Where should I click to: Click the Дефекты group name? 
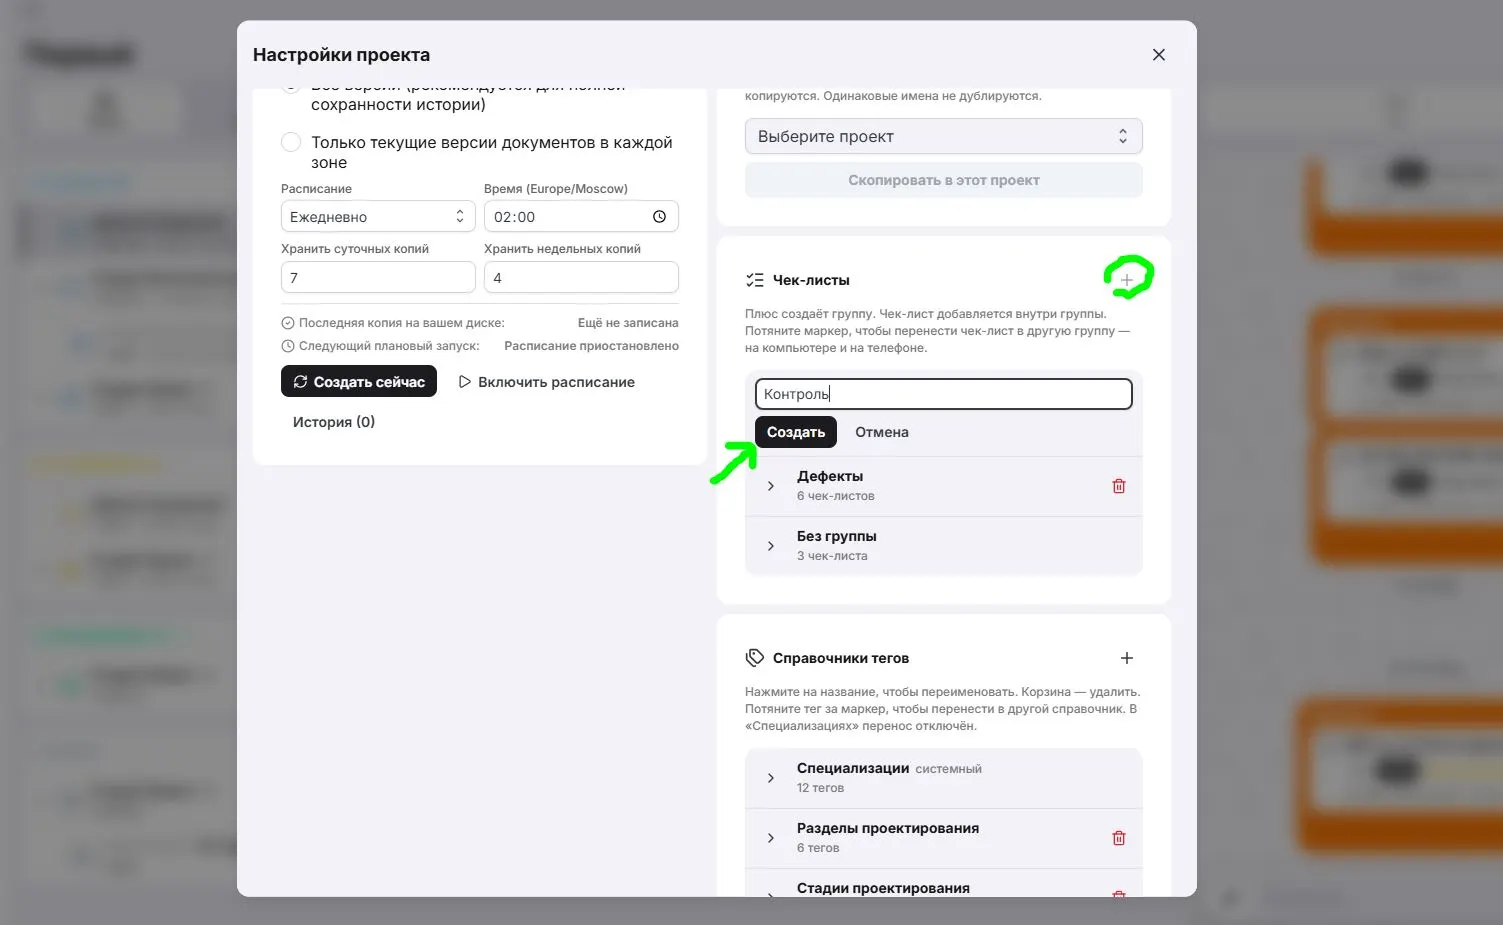coord(830,476)
